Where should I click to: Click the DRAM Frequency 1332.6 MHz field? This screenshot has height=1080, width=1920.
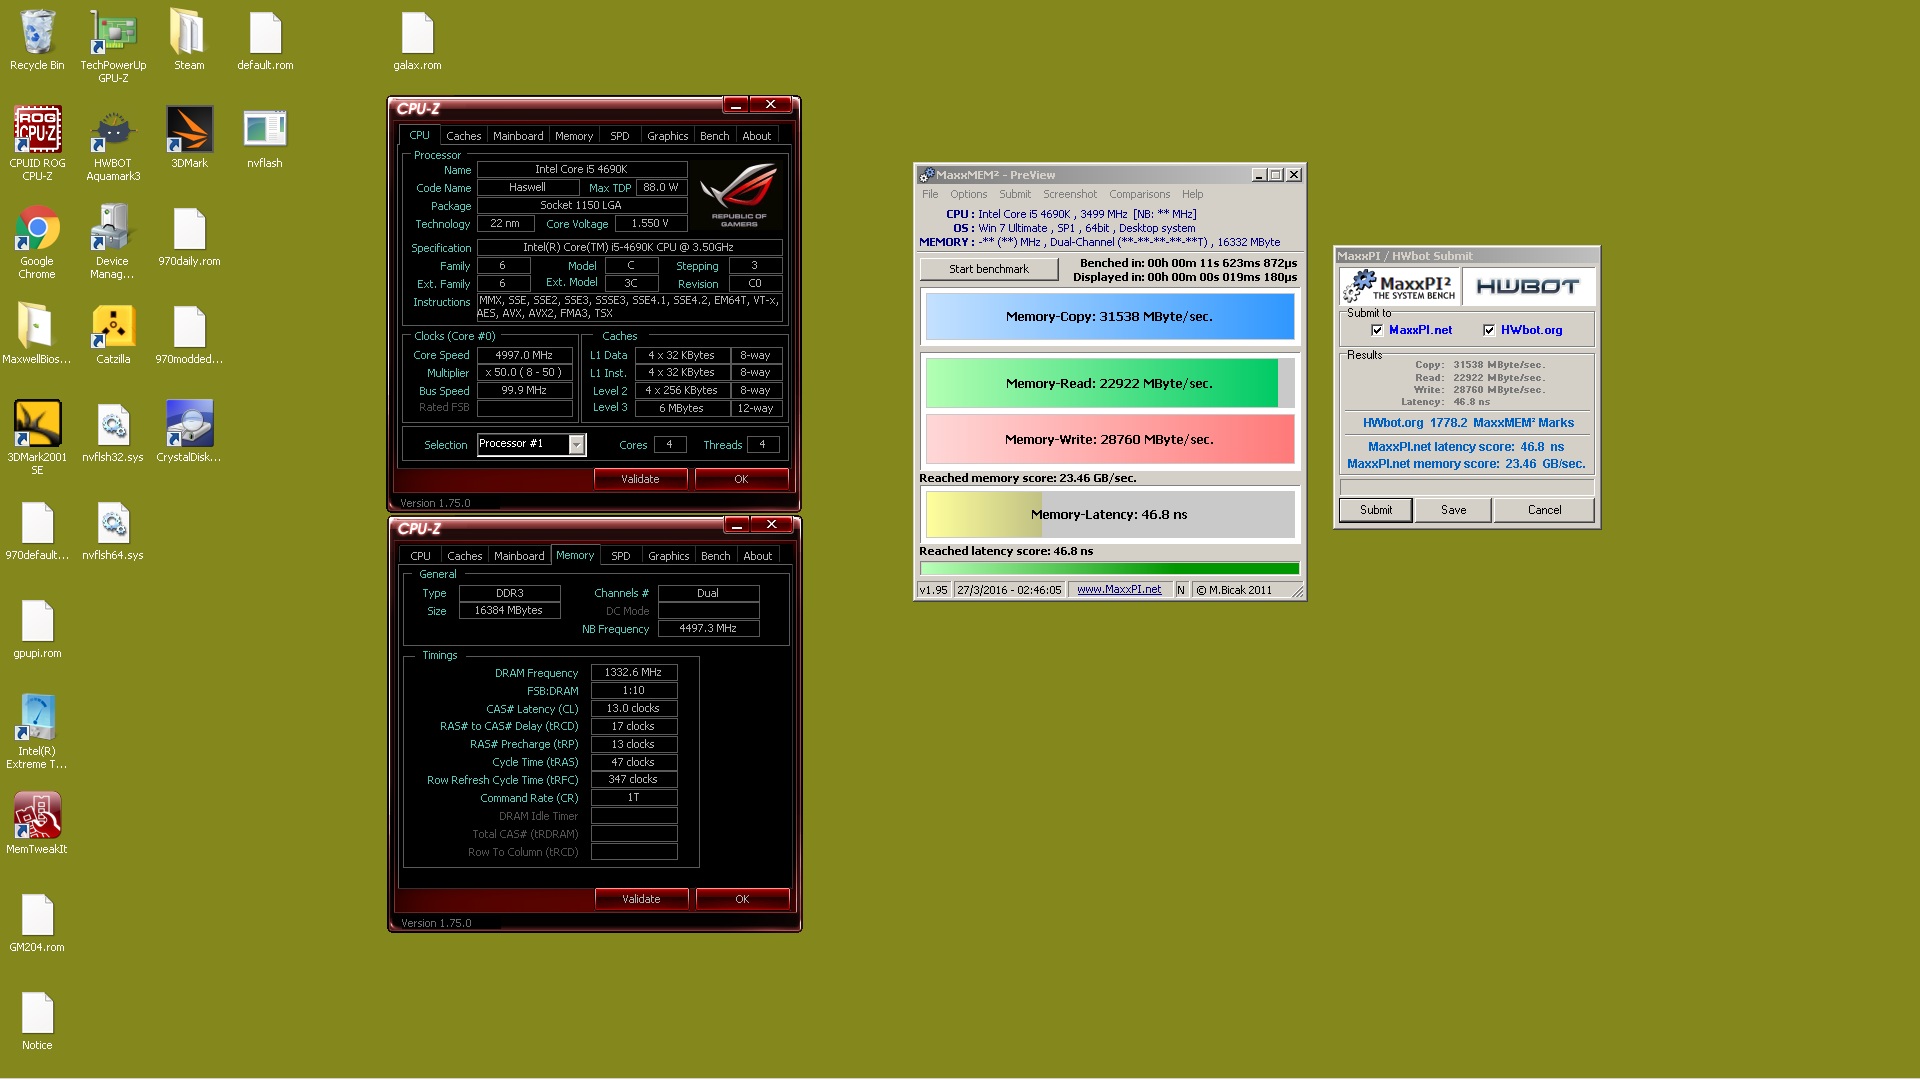point(634,673)
